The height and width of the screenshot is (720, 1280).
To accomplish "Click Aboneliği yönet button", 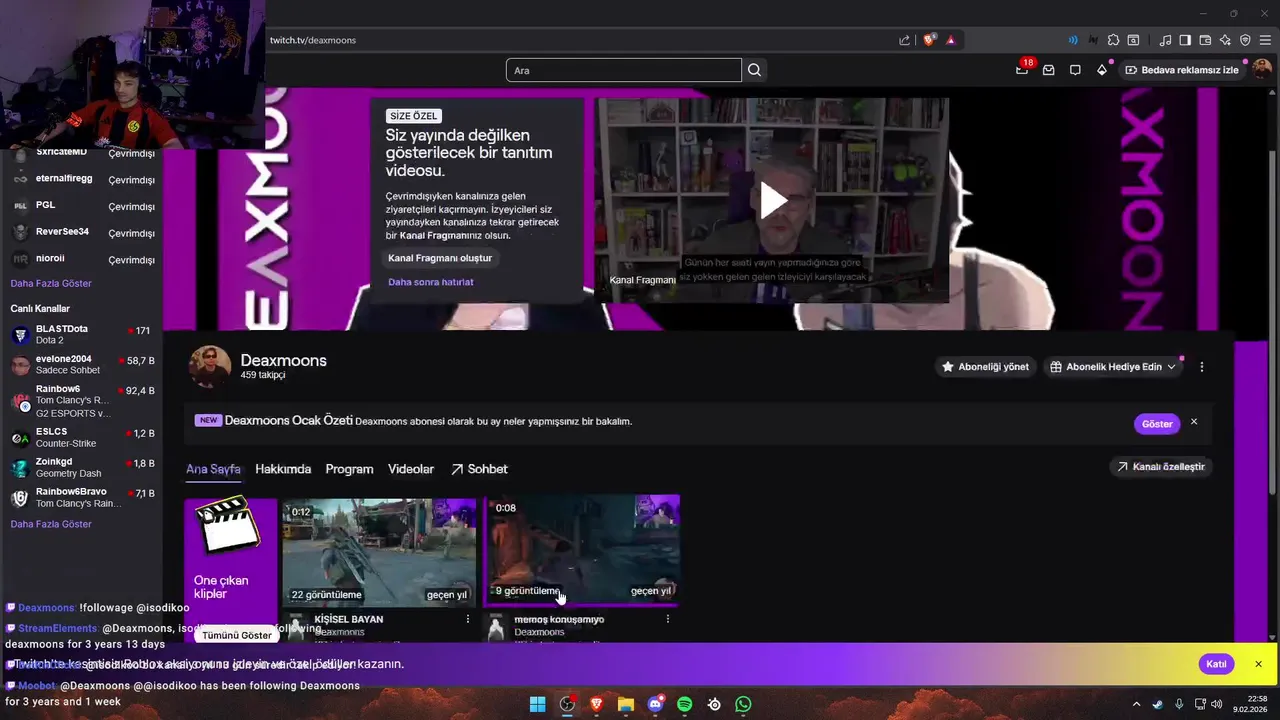I will point(985,367).
